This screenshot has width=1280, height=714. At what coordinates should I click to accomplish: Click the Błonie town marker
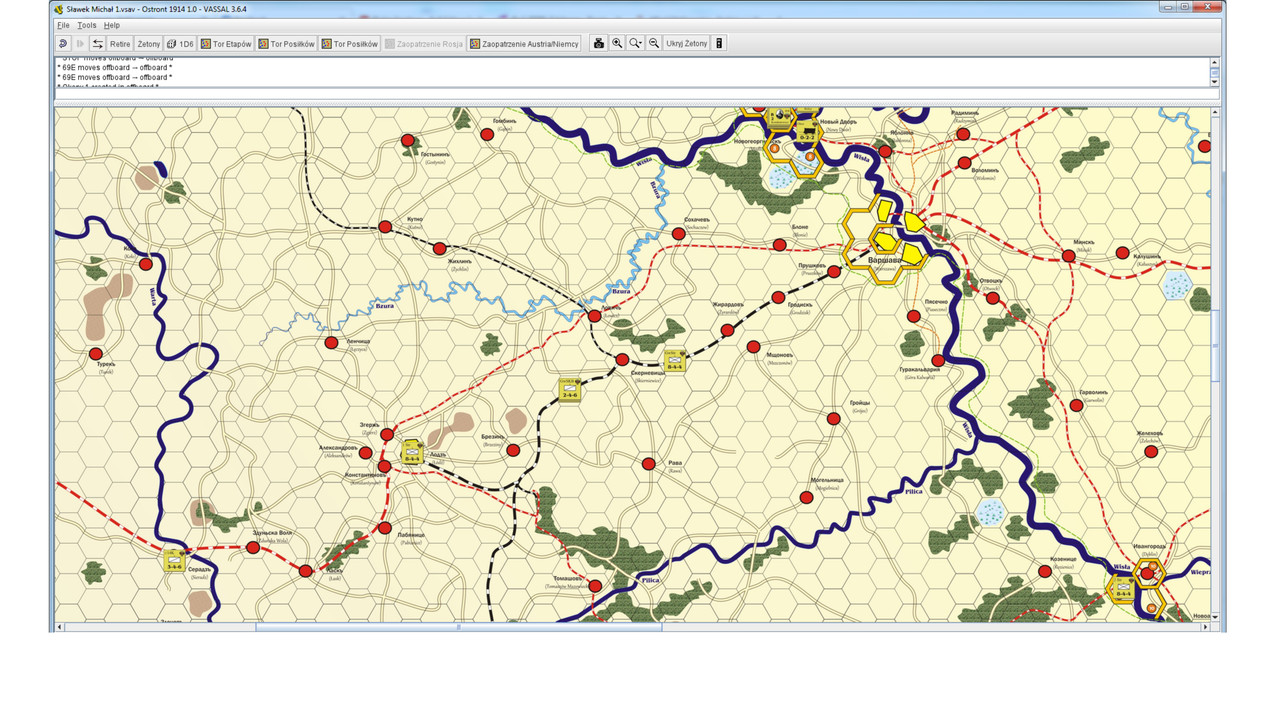point(780,245)
